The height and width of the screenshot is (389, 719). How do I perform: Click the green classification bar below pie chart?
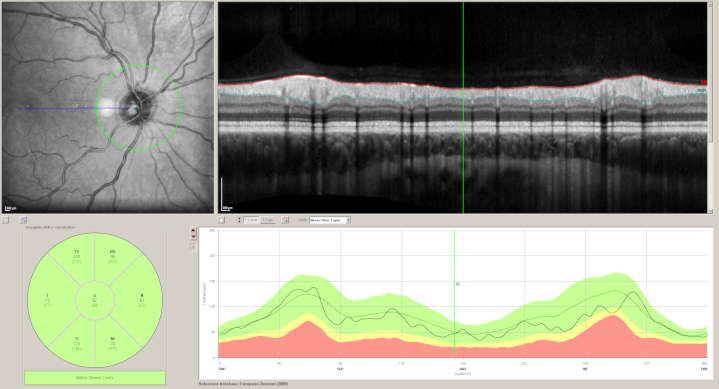[95, 378]
